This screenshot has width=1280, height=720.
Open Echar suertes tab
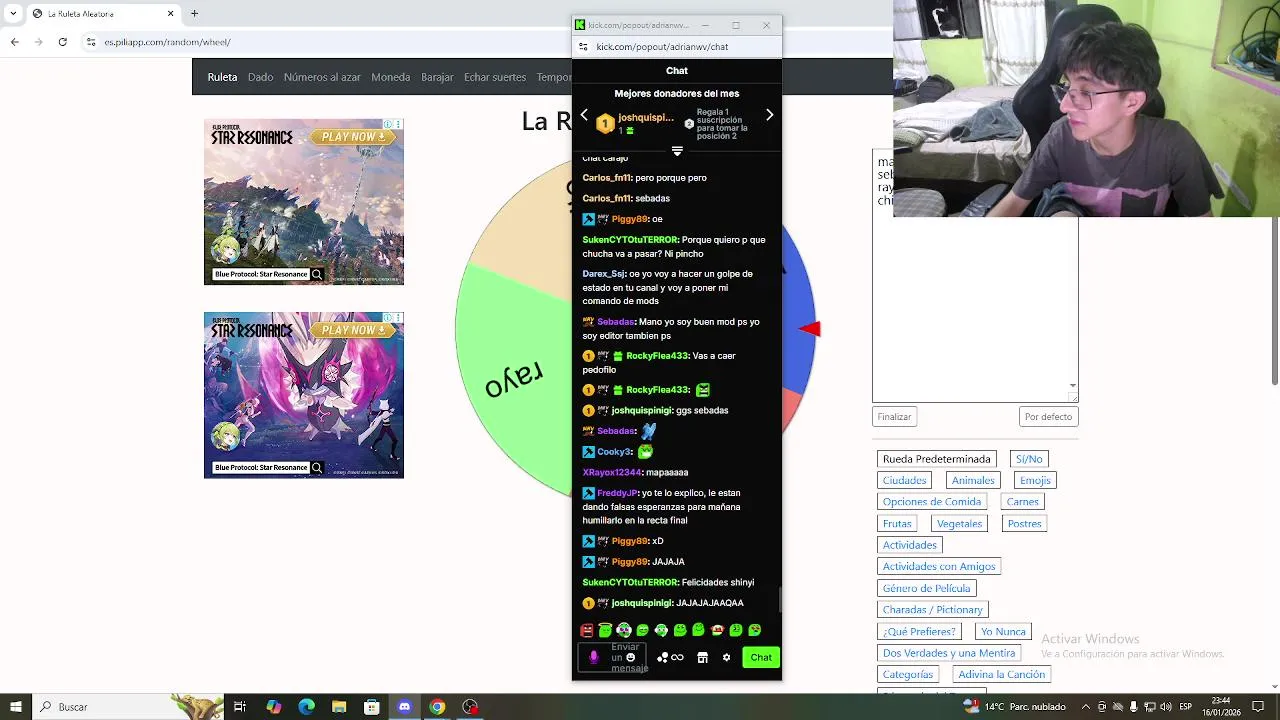tap(495, 77)
